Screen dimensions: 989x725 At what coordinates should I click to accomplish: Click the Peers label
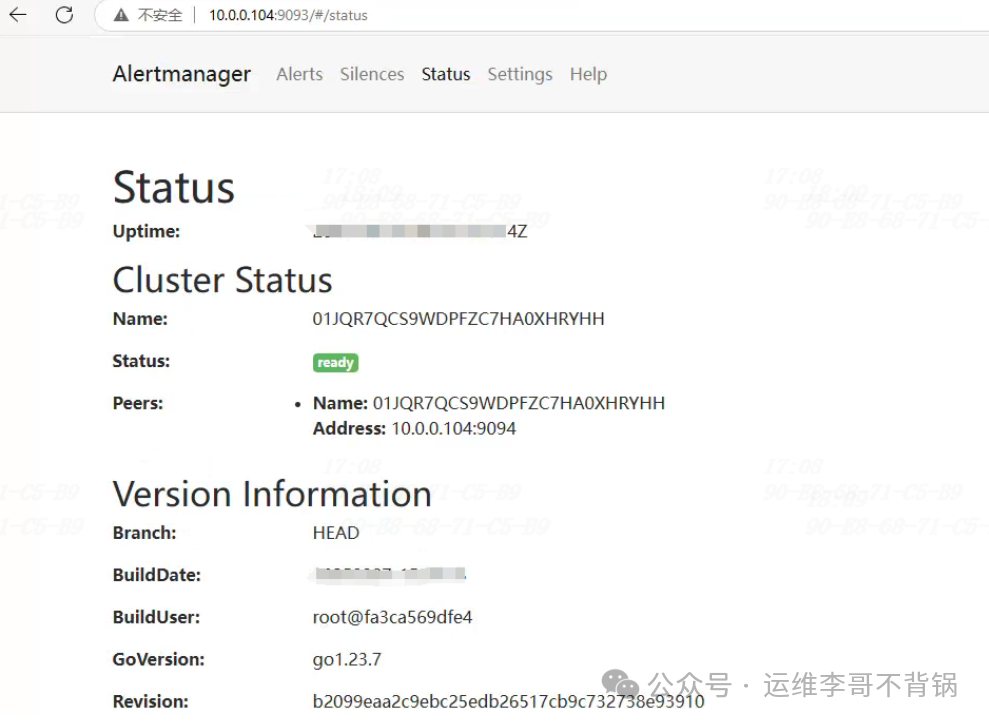point(138,403)
